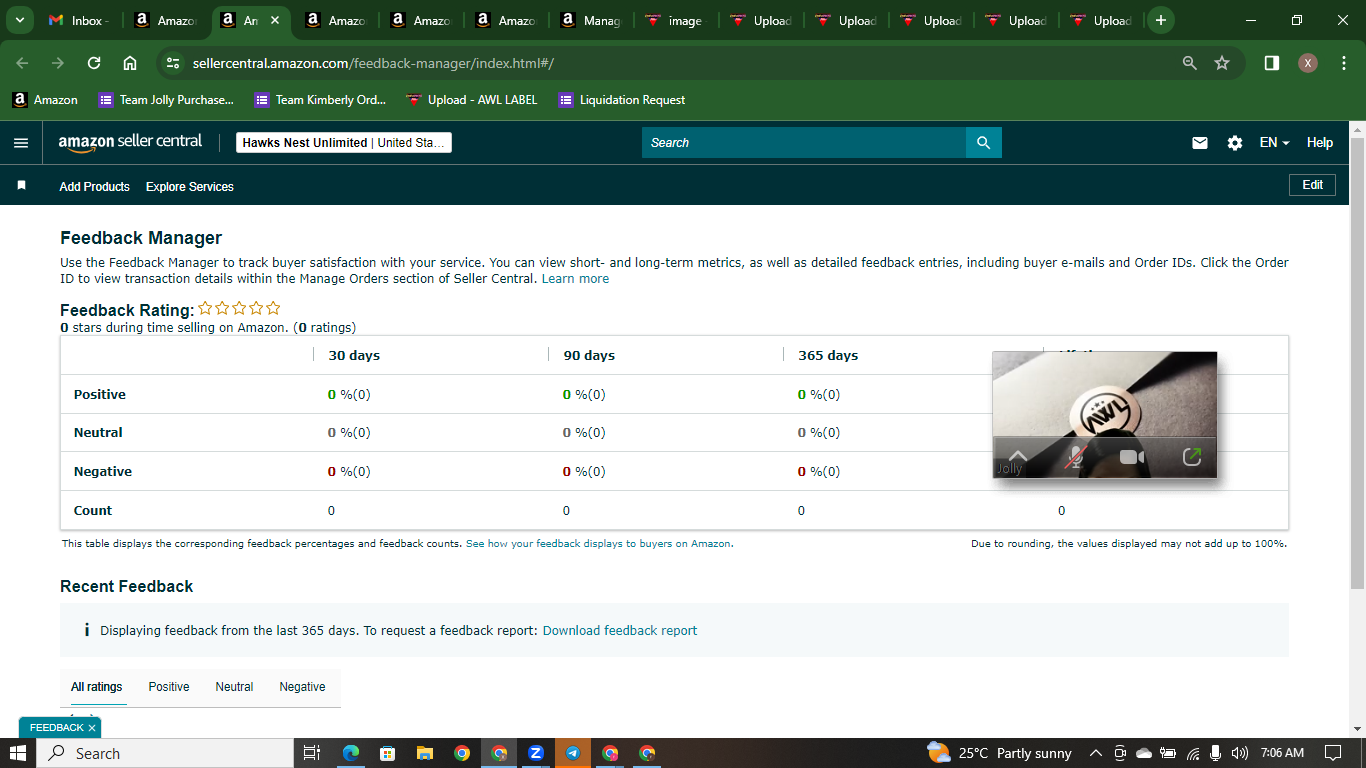Open the Help link in the header
The width and height of the screenshot is (1366, 768).
(1320, 143)
